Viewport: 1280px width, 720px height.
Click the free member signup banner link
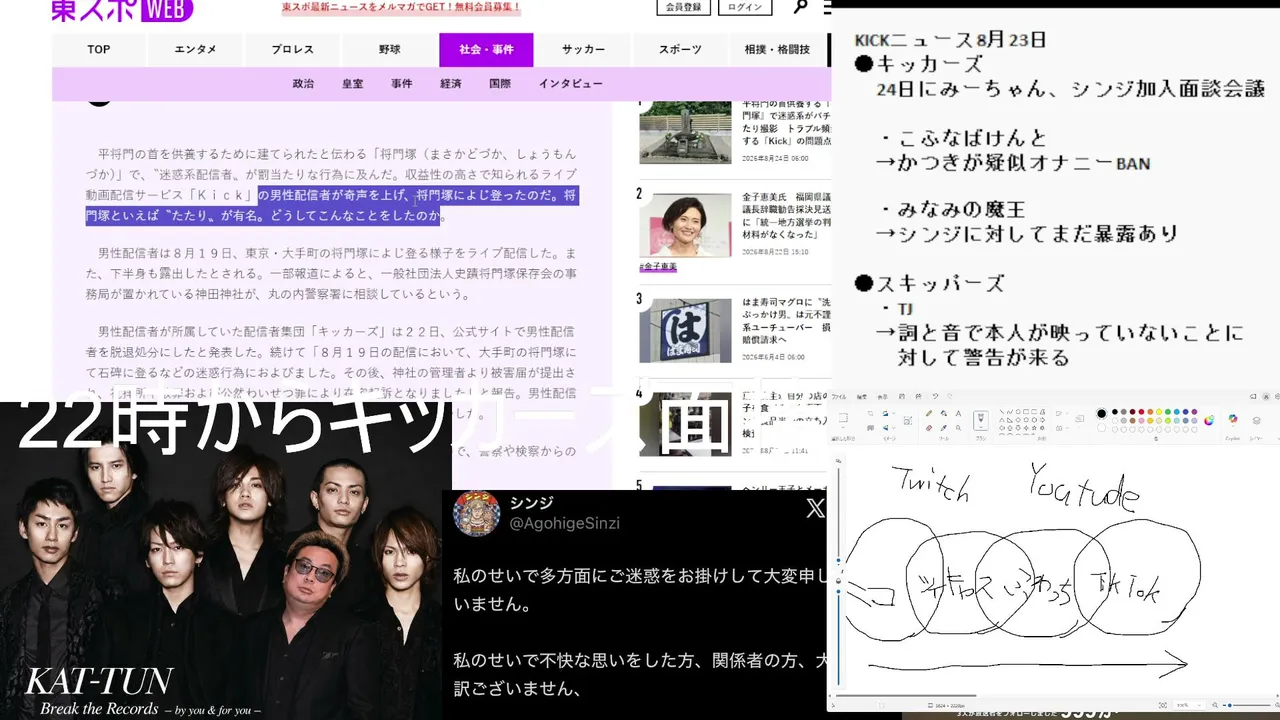pos(401,7)
